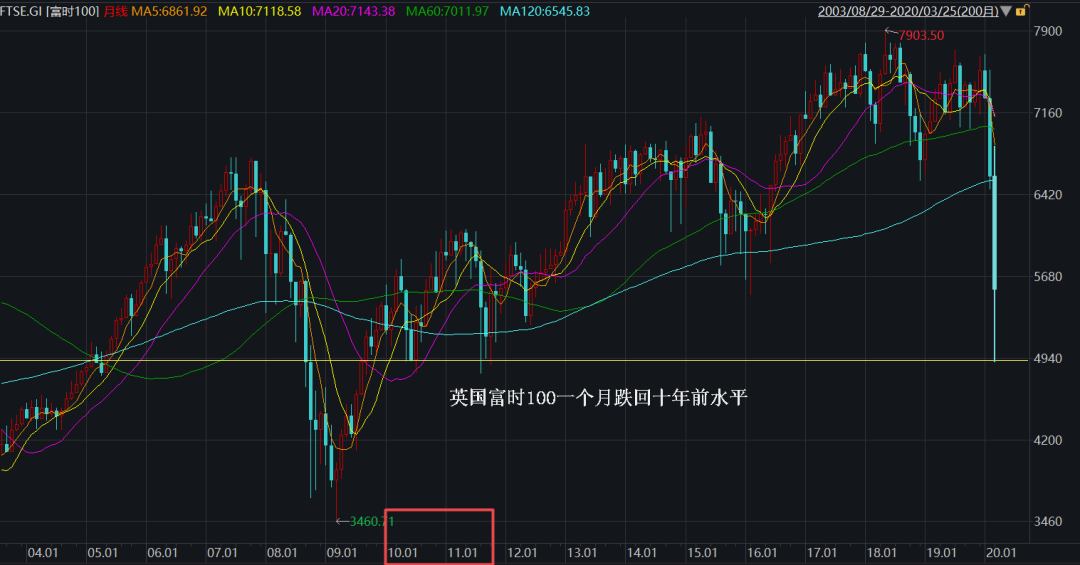Click the 13.01 time axis label
Image resolution: width=1080 pixels, height=565 pixels.
click(x=582, y=553)
